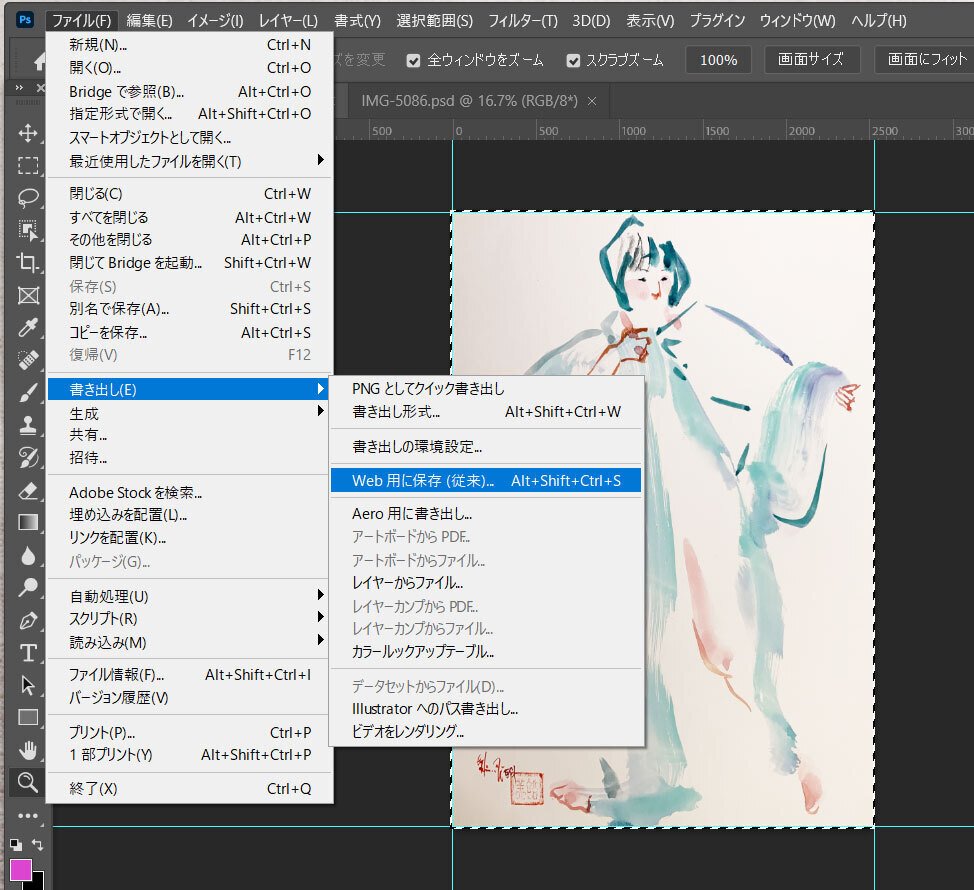Swap foreground and background colors

37,845
